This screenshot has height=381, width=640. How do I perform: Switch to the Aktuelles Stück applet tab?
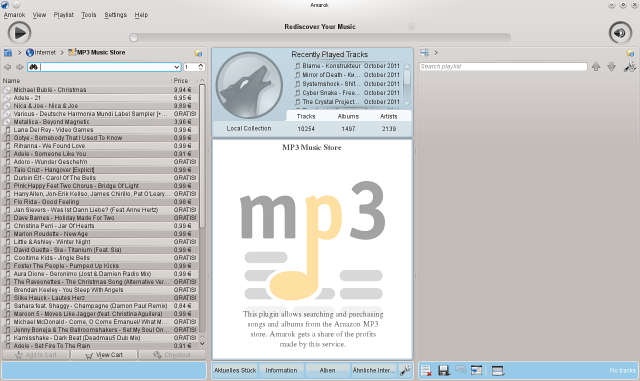tap(235, 370)
